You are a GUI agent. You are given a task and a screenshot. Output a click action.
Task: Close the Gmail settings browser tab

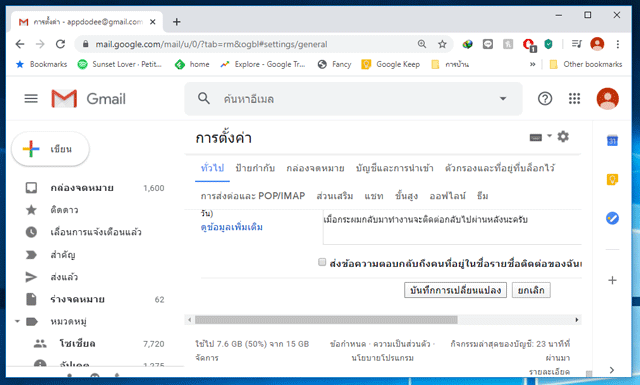coord(153,22)
